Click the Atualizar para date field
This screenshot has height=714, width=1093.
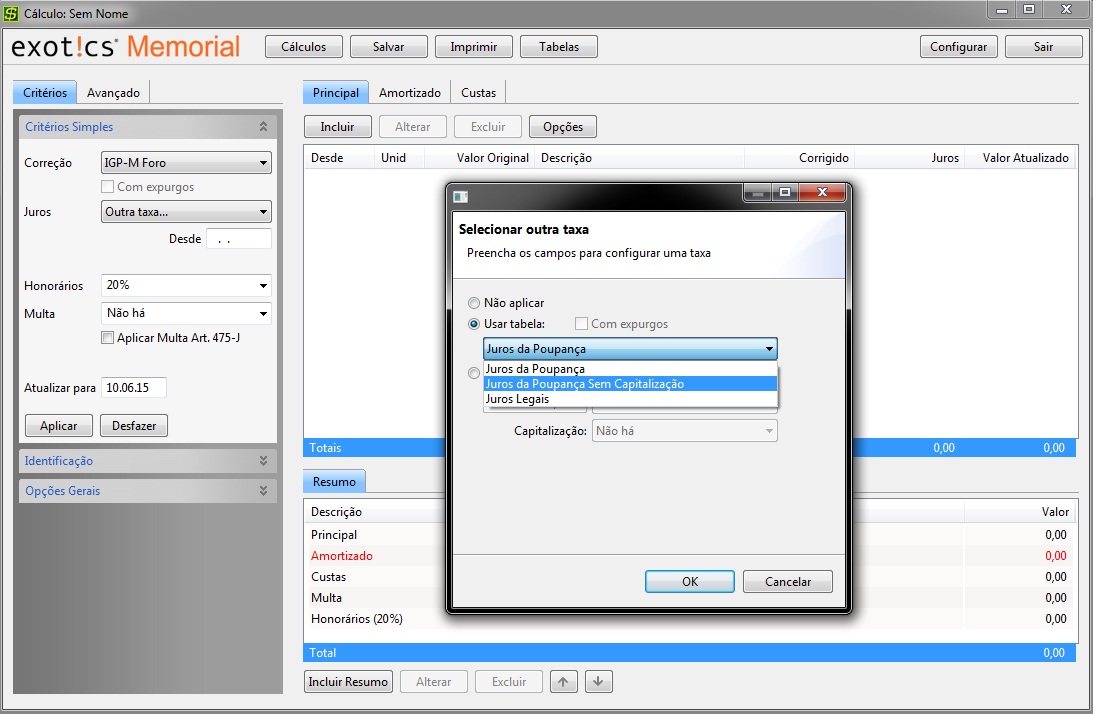tap(133, 388)
